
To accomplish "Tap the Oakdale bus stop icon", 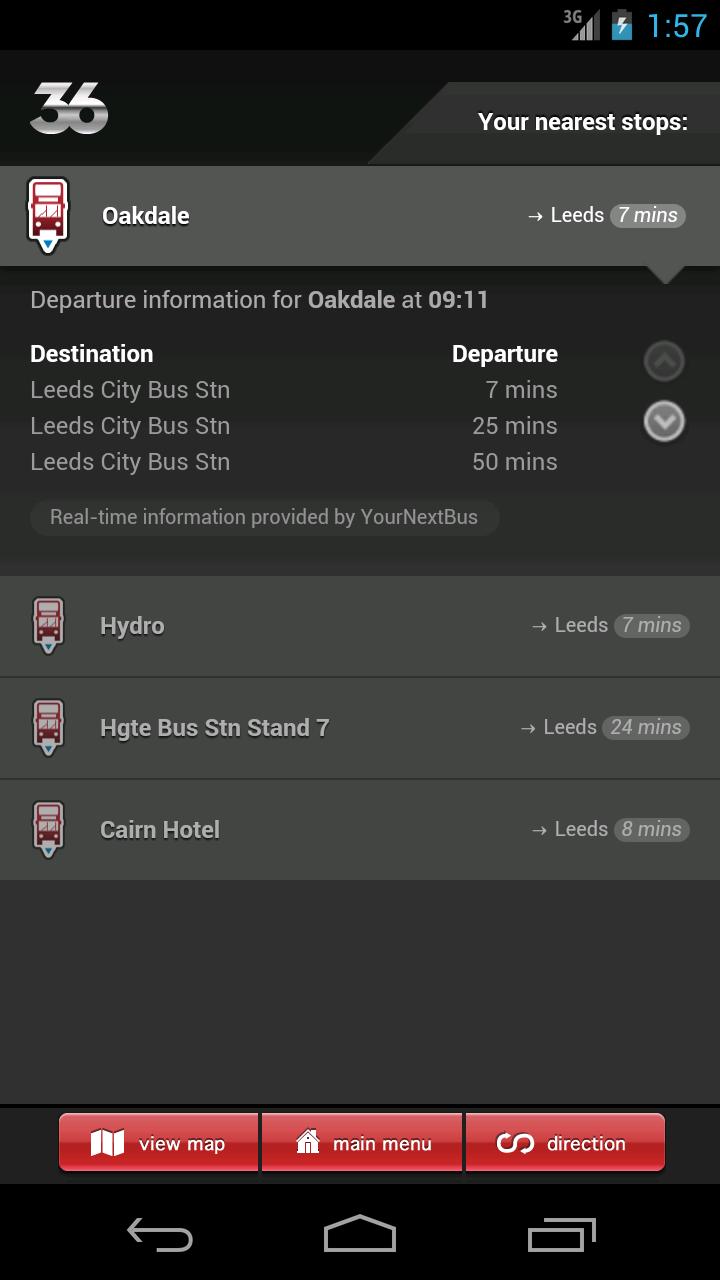I will (48, 215).
